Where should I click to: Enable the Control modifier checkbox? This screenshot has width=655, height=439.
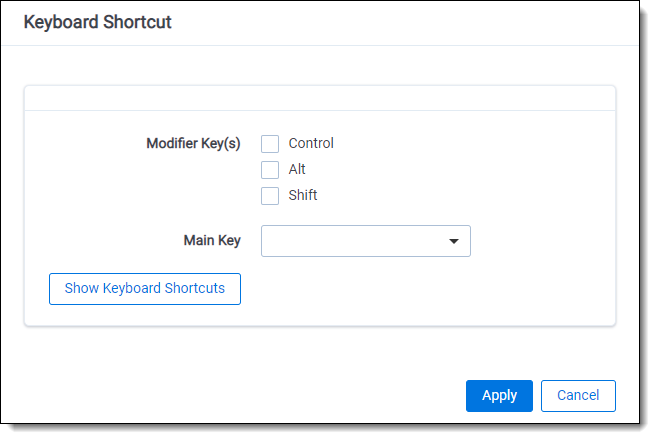click(270, 144)
